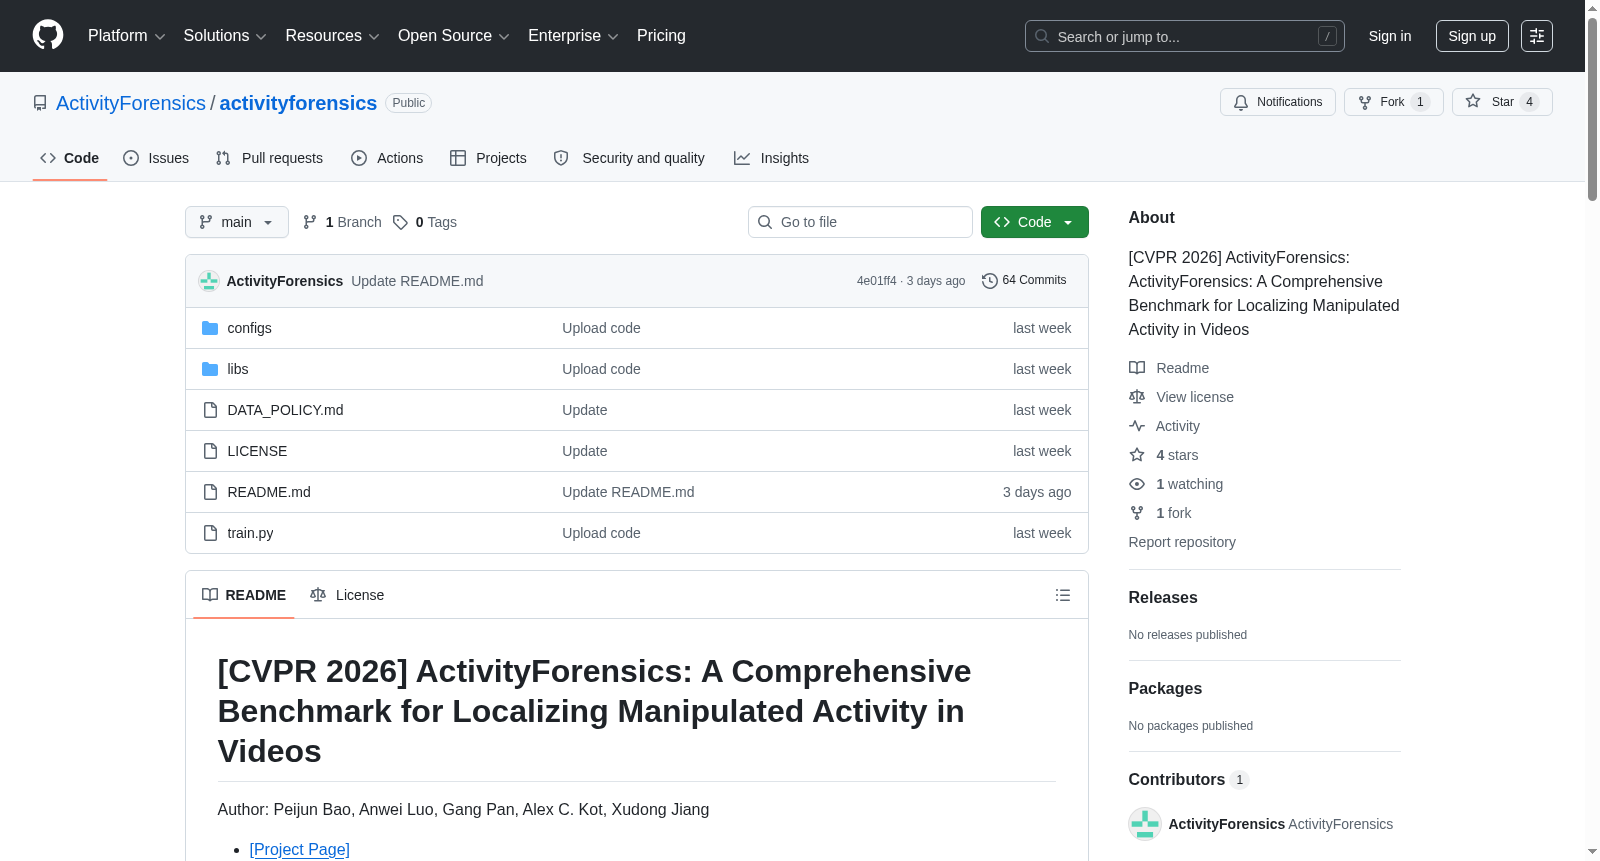This screenshot has width=1600, height=861.
Task: Open the train.py file
Action: coord(250,533)
